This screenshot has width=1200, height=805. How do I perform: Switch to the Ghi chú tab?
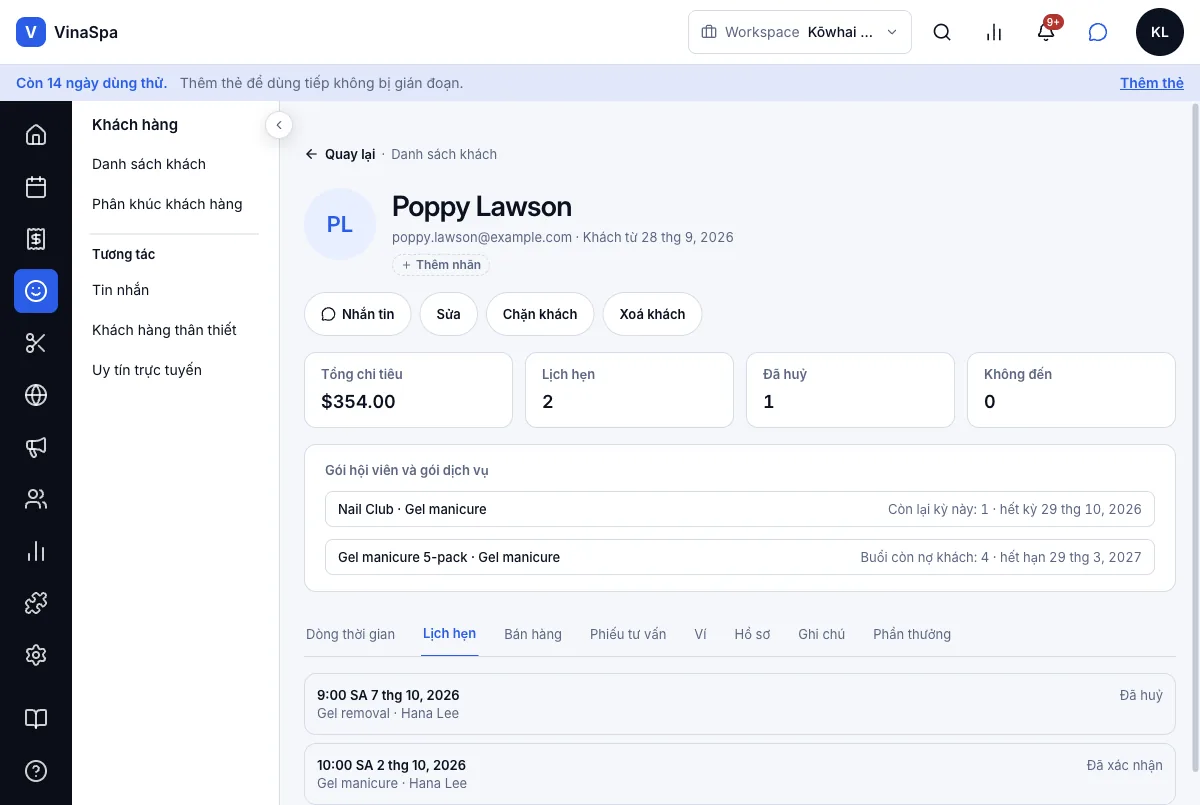tap(822, 634)
